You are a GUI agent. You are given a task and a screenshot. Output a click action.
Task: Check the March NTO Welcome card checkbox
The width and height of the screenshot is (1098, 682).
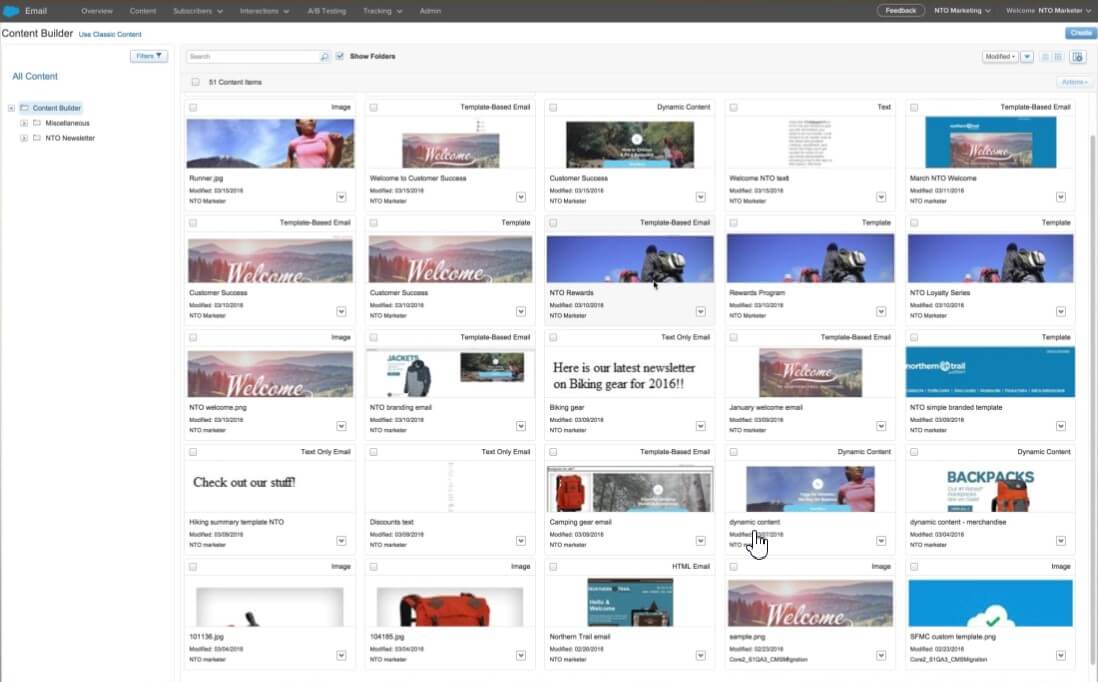[x=914, y=107]
